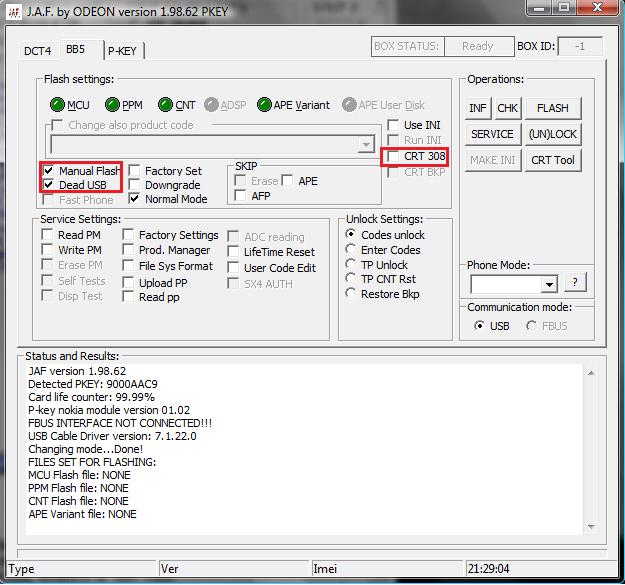625x585 pixels.
Task: Click the PPM green file selector
Action: 112,105
